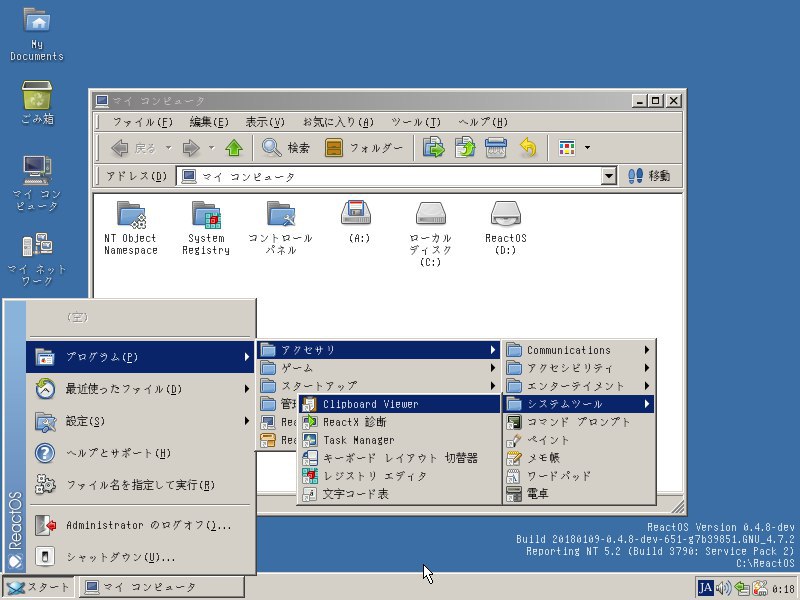Open the 表示(V) menu
800x600 pixels.
pyautogui.click(x=265, y=122)
